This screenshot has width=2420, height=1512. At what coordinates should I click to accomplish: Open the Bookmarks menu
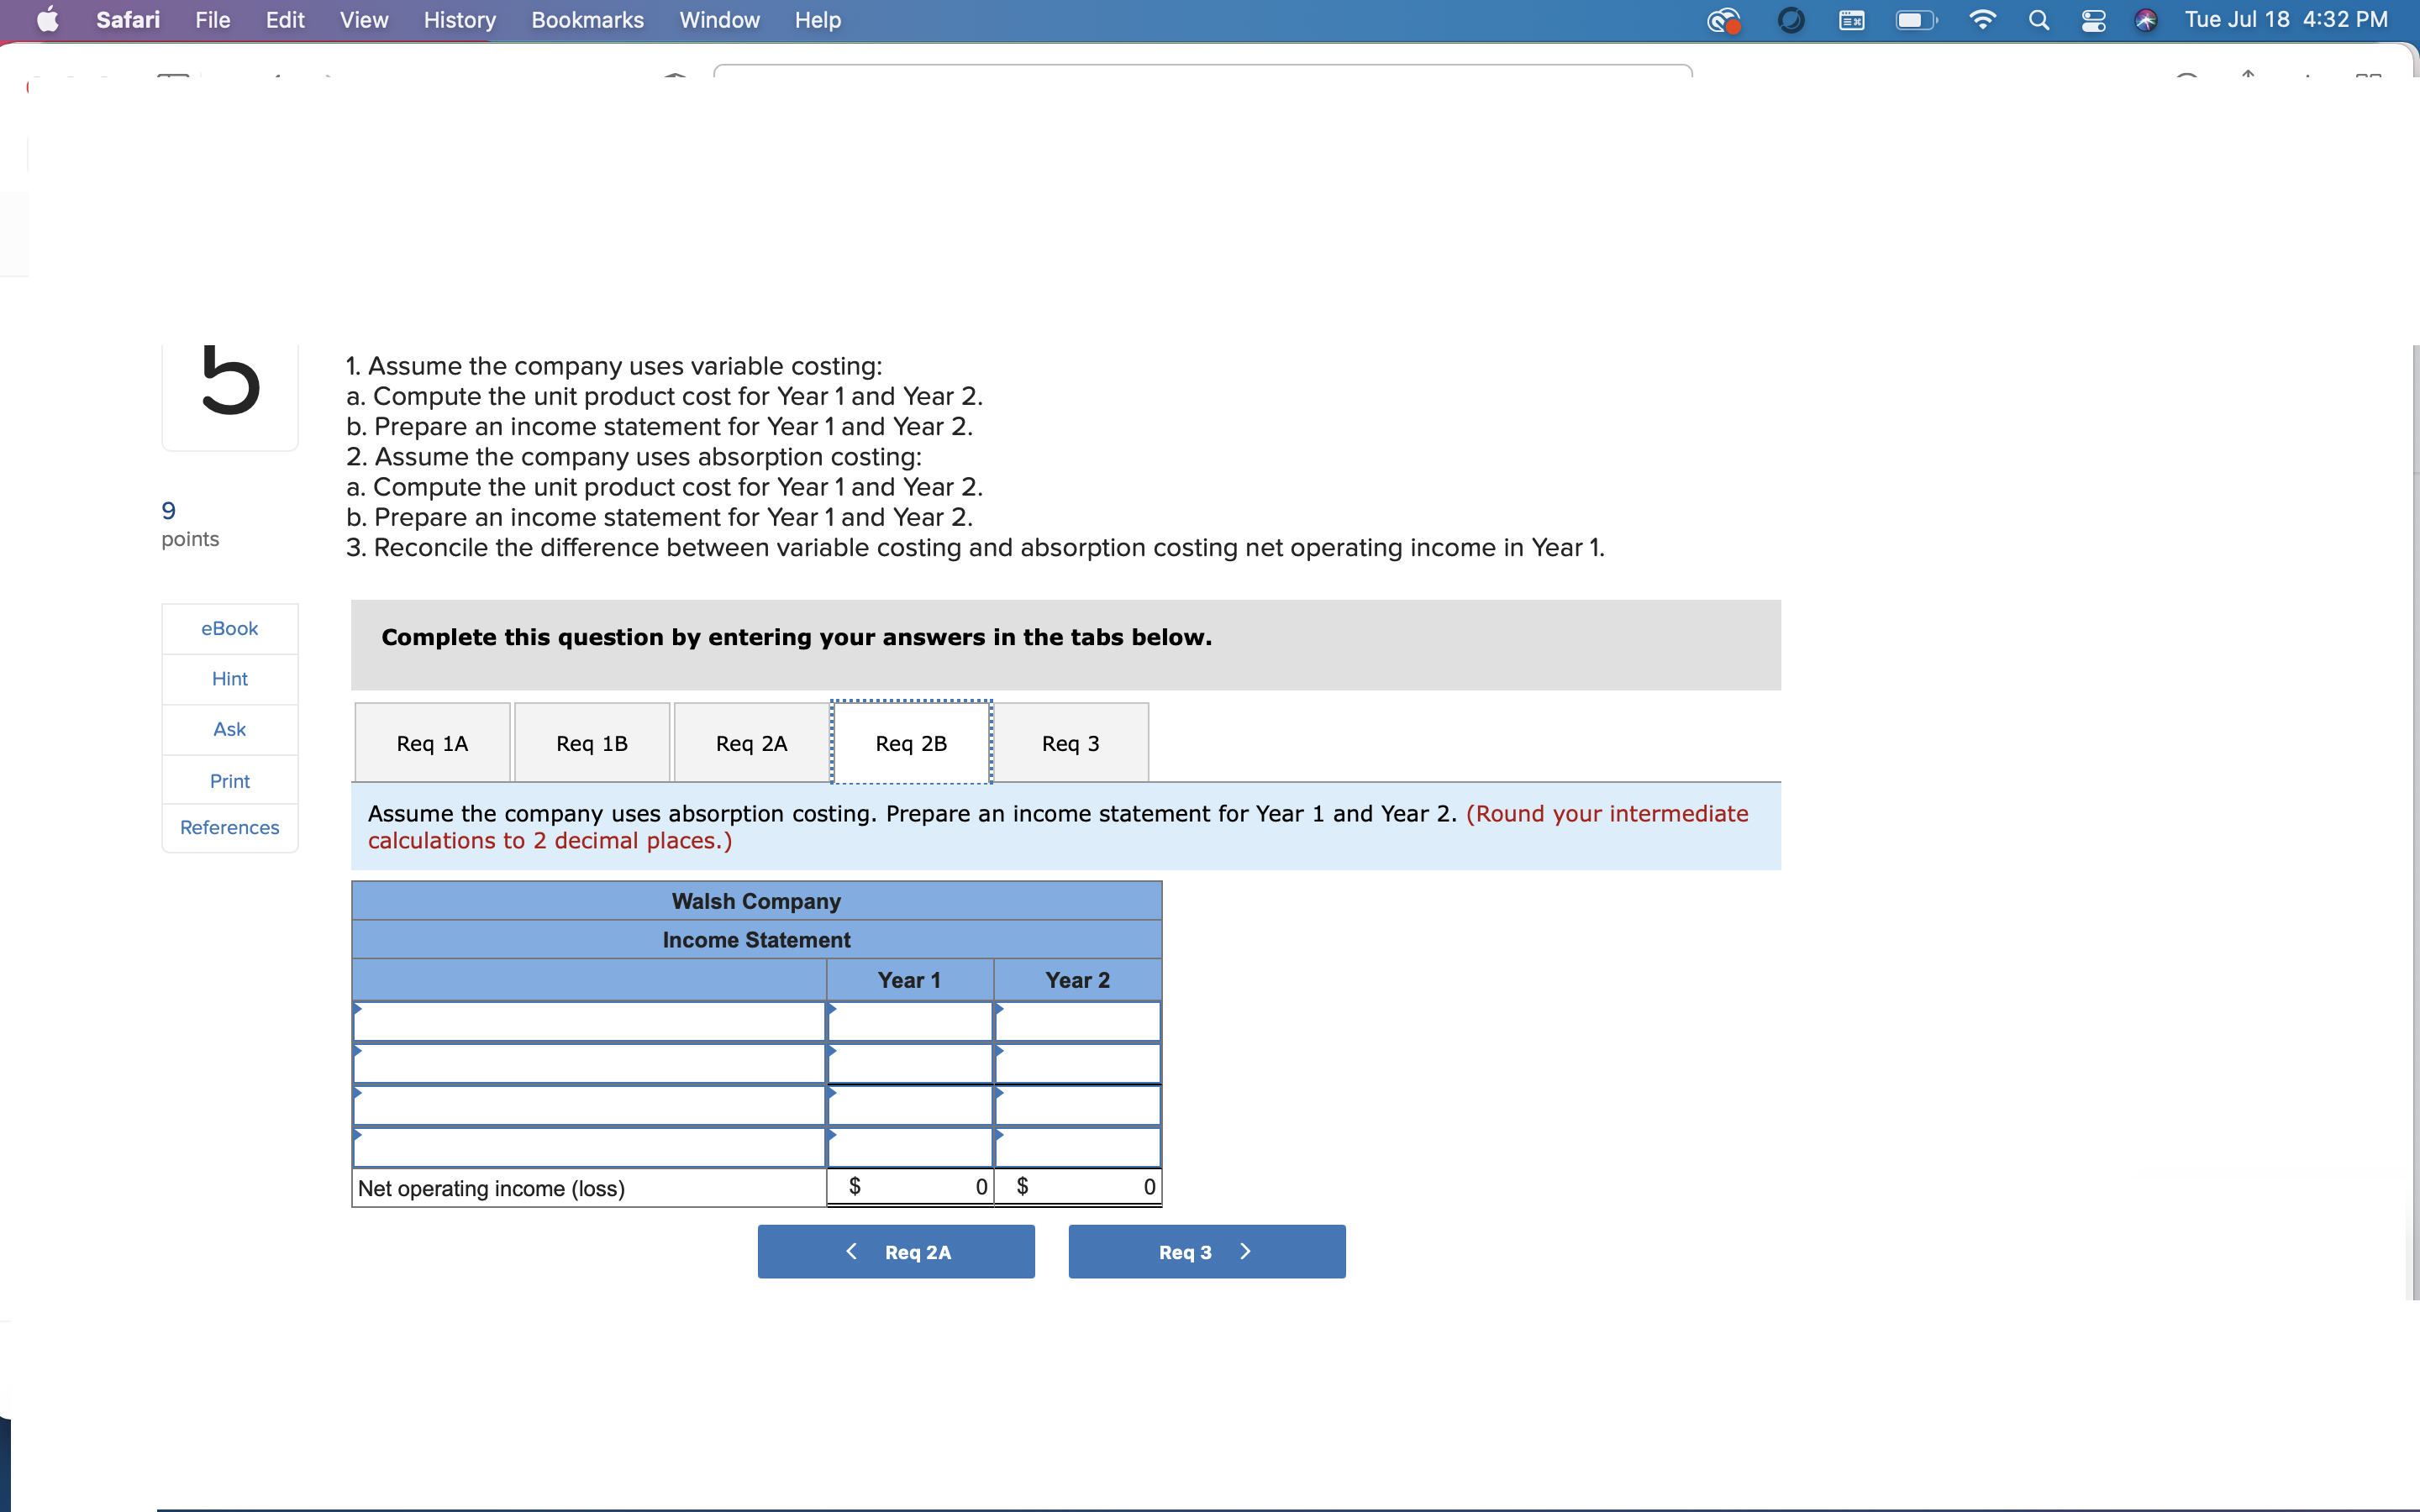tap(587, 20)
